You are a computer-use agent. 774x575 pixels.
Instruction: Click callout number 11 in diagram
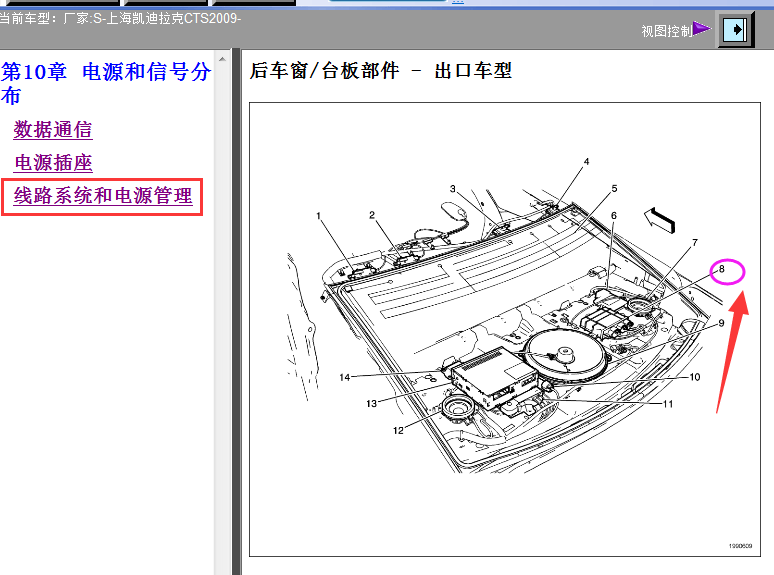pyautogui.click(x=668, y=404)
